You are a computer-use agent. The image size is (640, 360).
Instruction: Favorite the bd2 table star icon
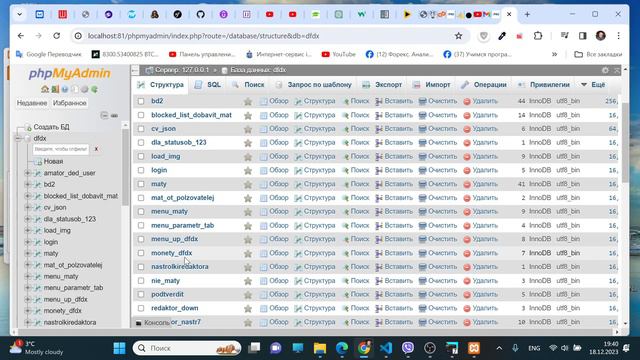coord(248,102)
